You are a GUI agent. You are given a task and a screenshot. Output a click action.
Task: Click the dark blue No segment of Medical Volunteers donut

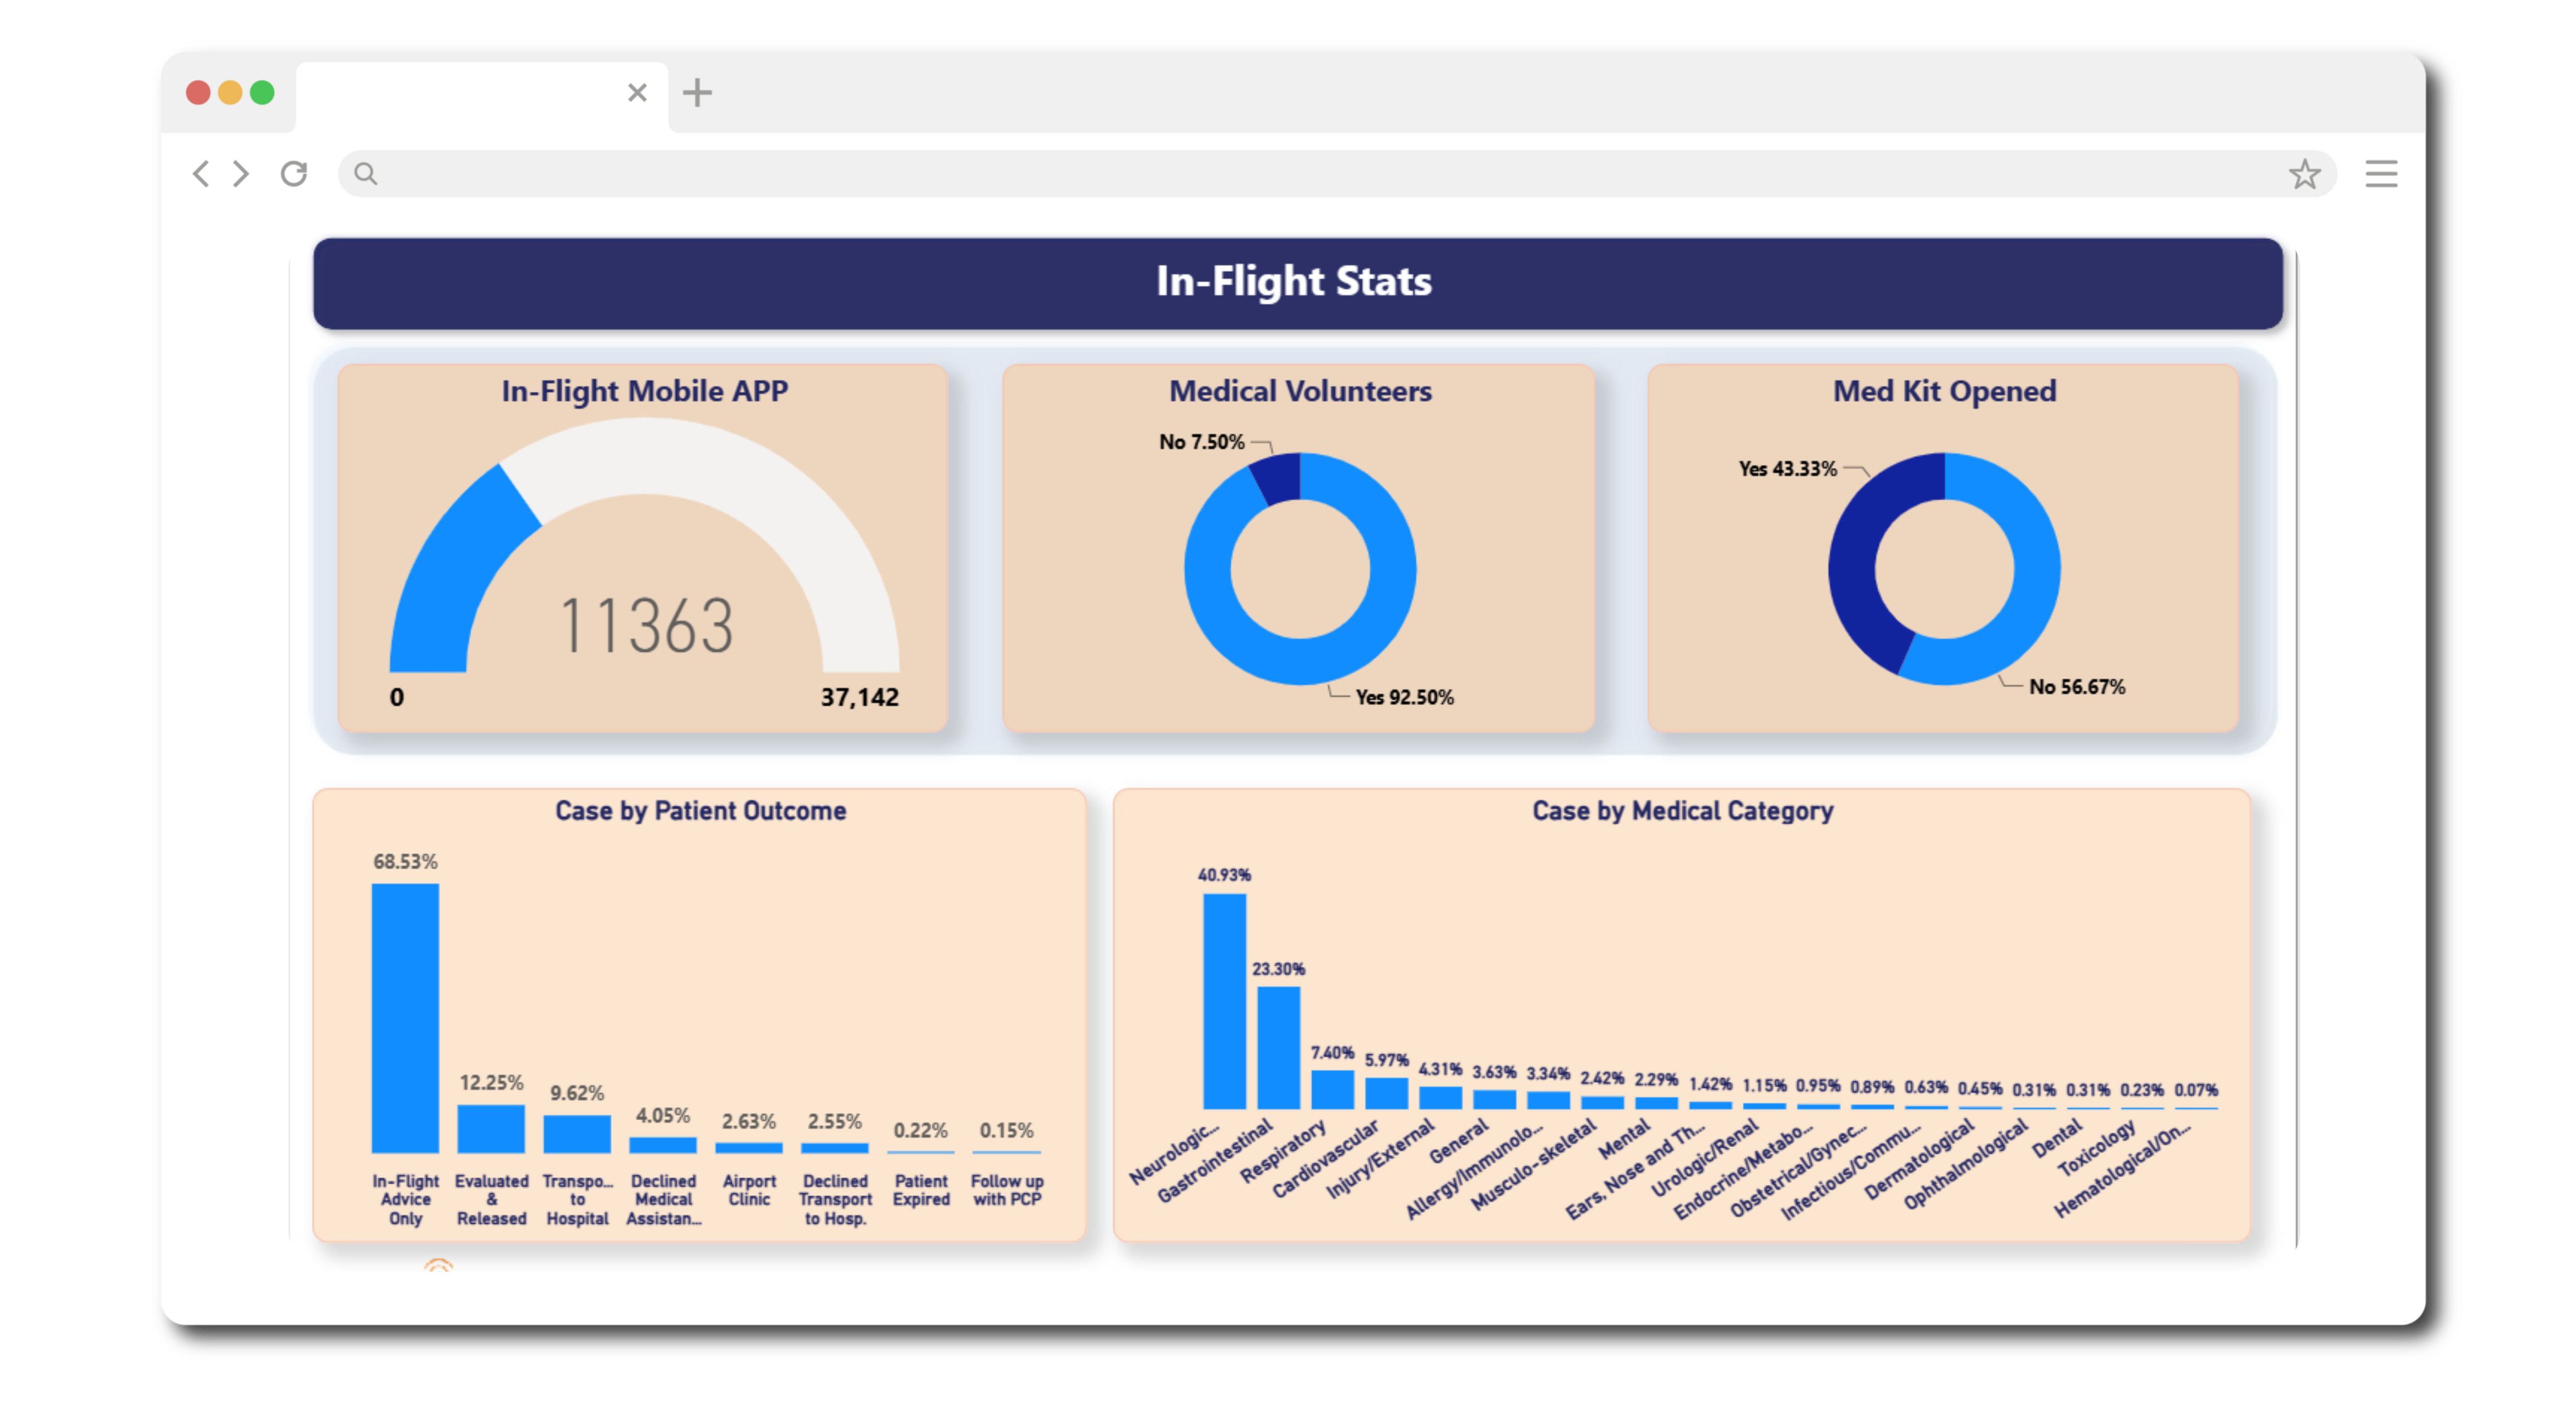coord(1278,478)
